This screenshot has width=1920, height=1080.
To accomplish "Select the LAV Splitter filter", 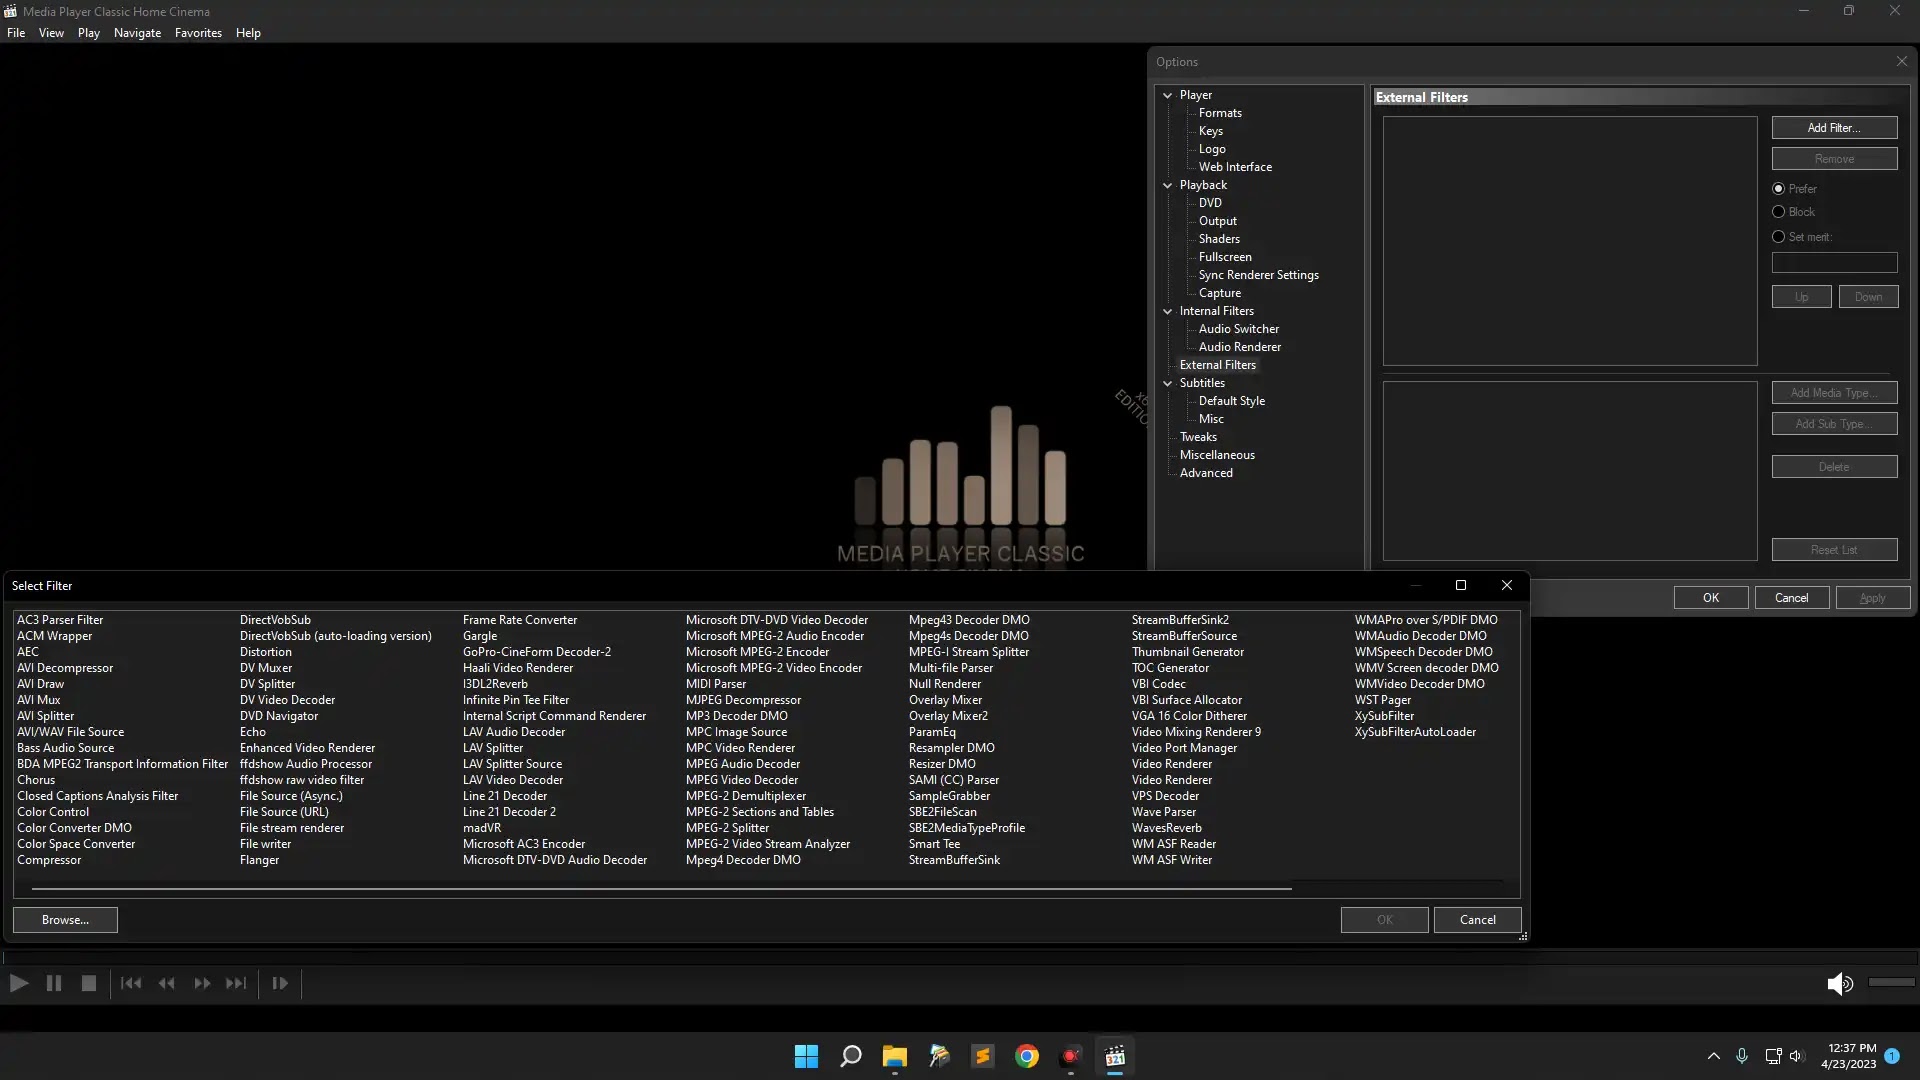I will pyautogui.click(x=492, y=746).
